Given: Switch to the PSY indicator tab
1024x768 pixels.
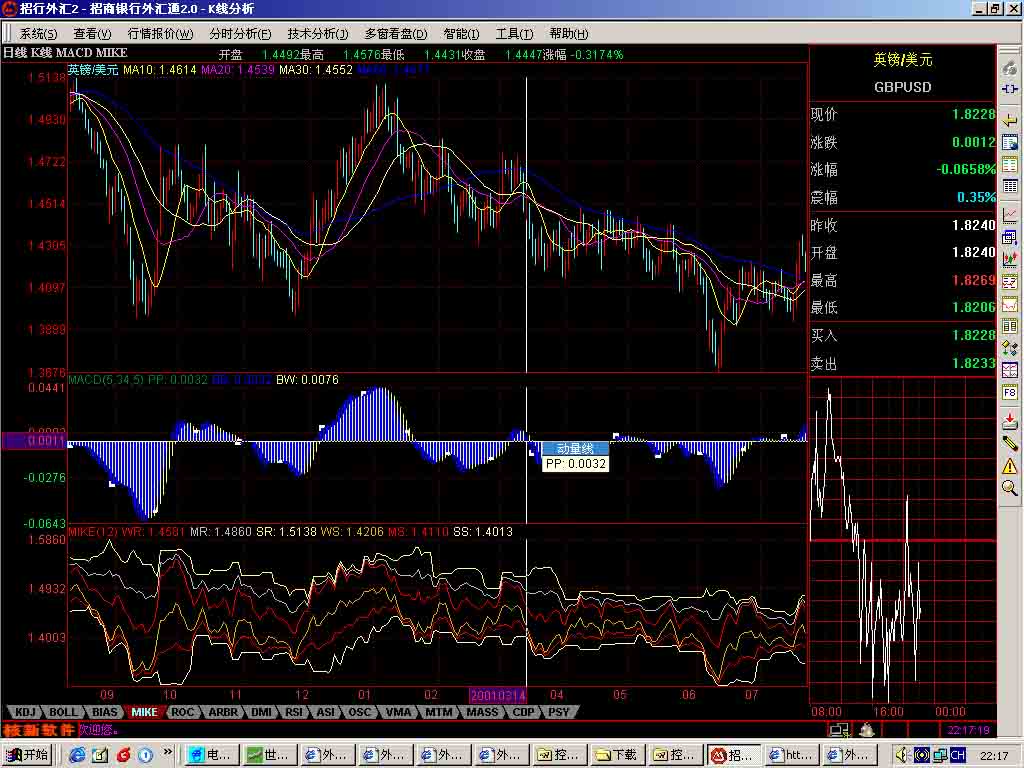Looking at the screenshot, I should coord(558,712).
